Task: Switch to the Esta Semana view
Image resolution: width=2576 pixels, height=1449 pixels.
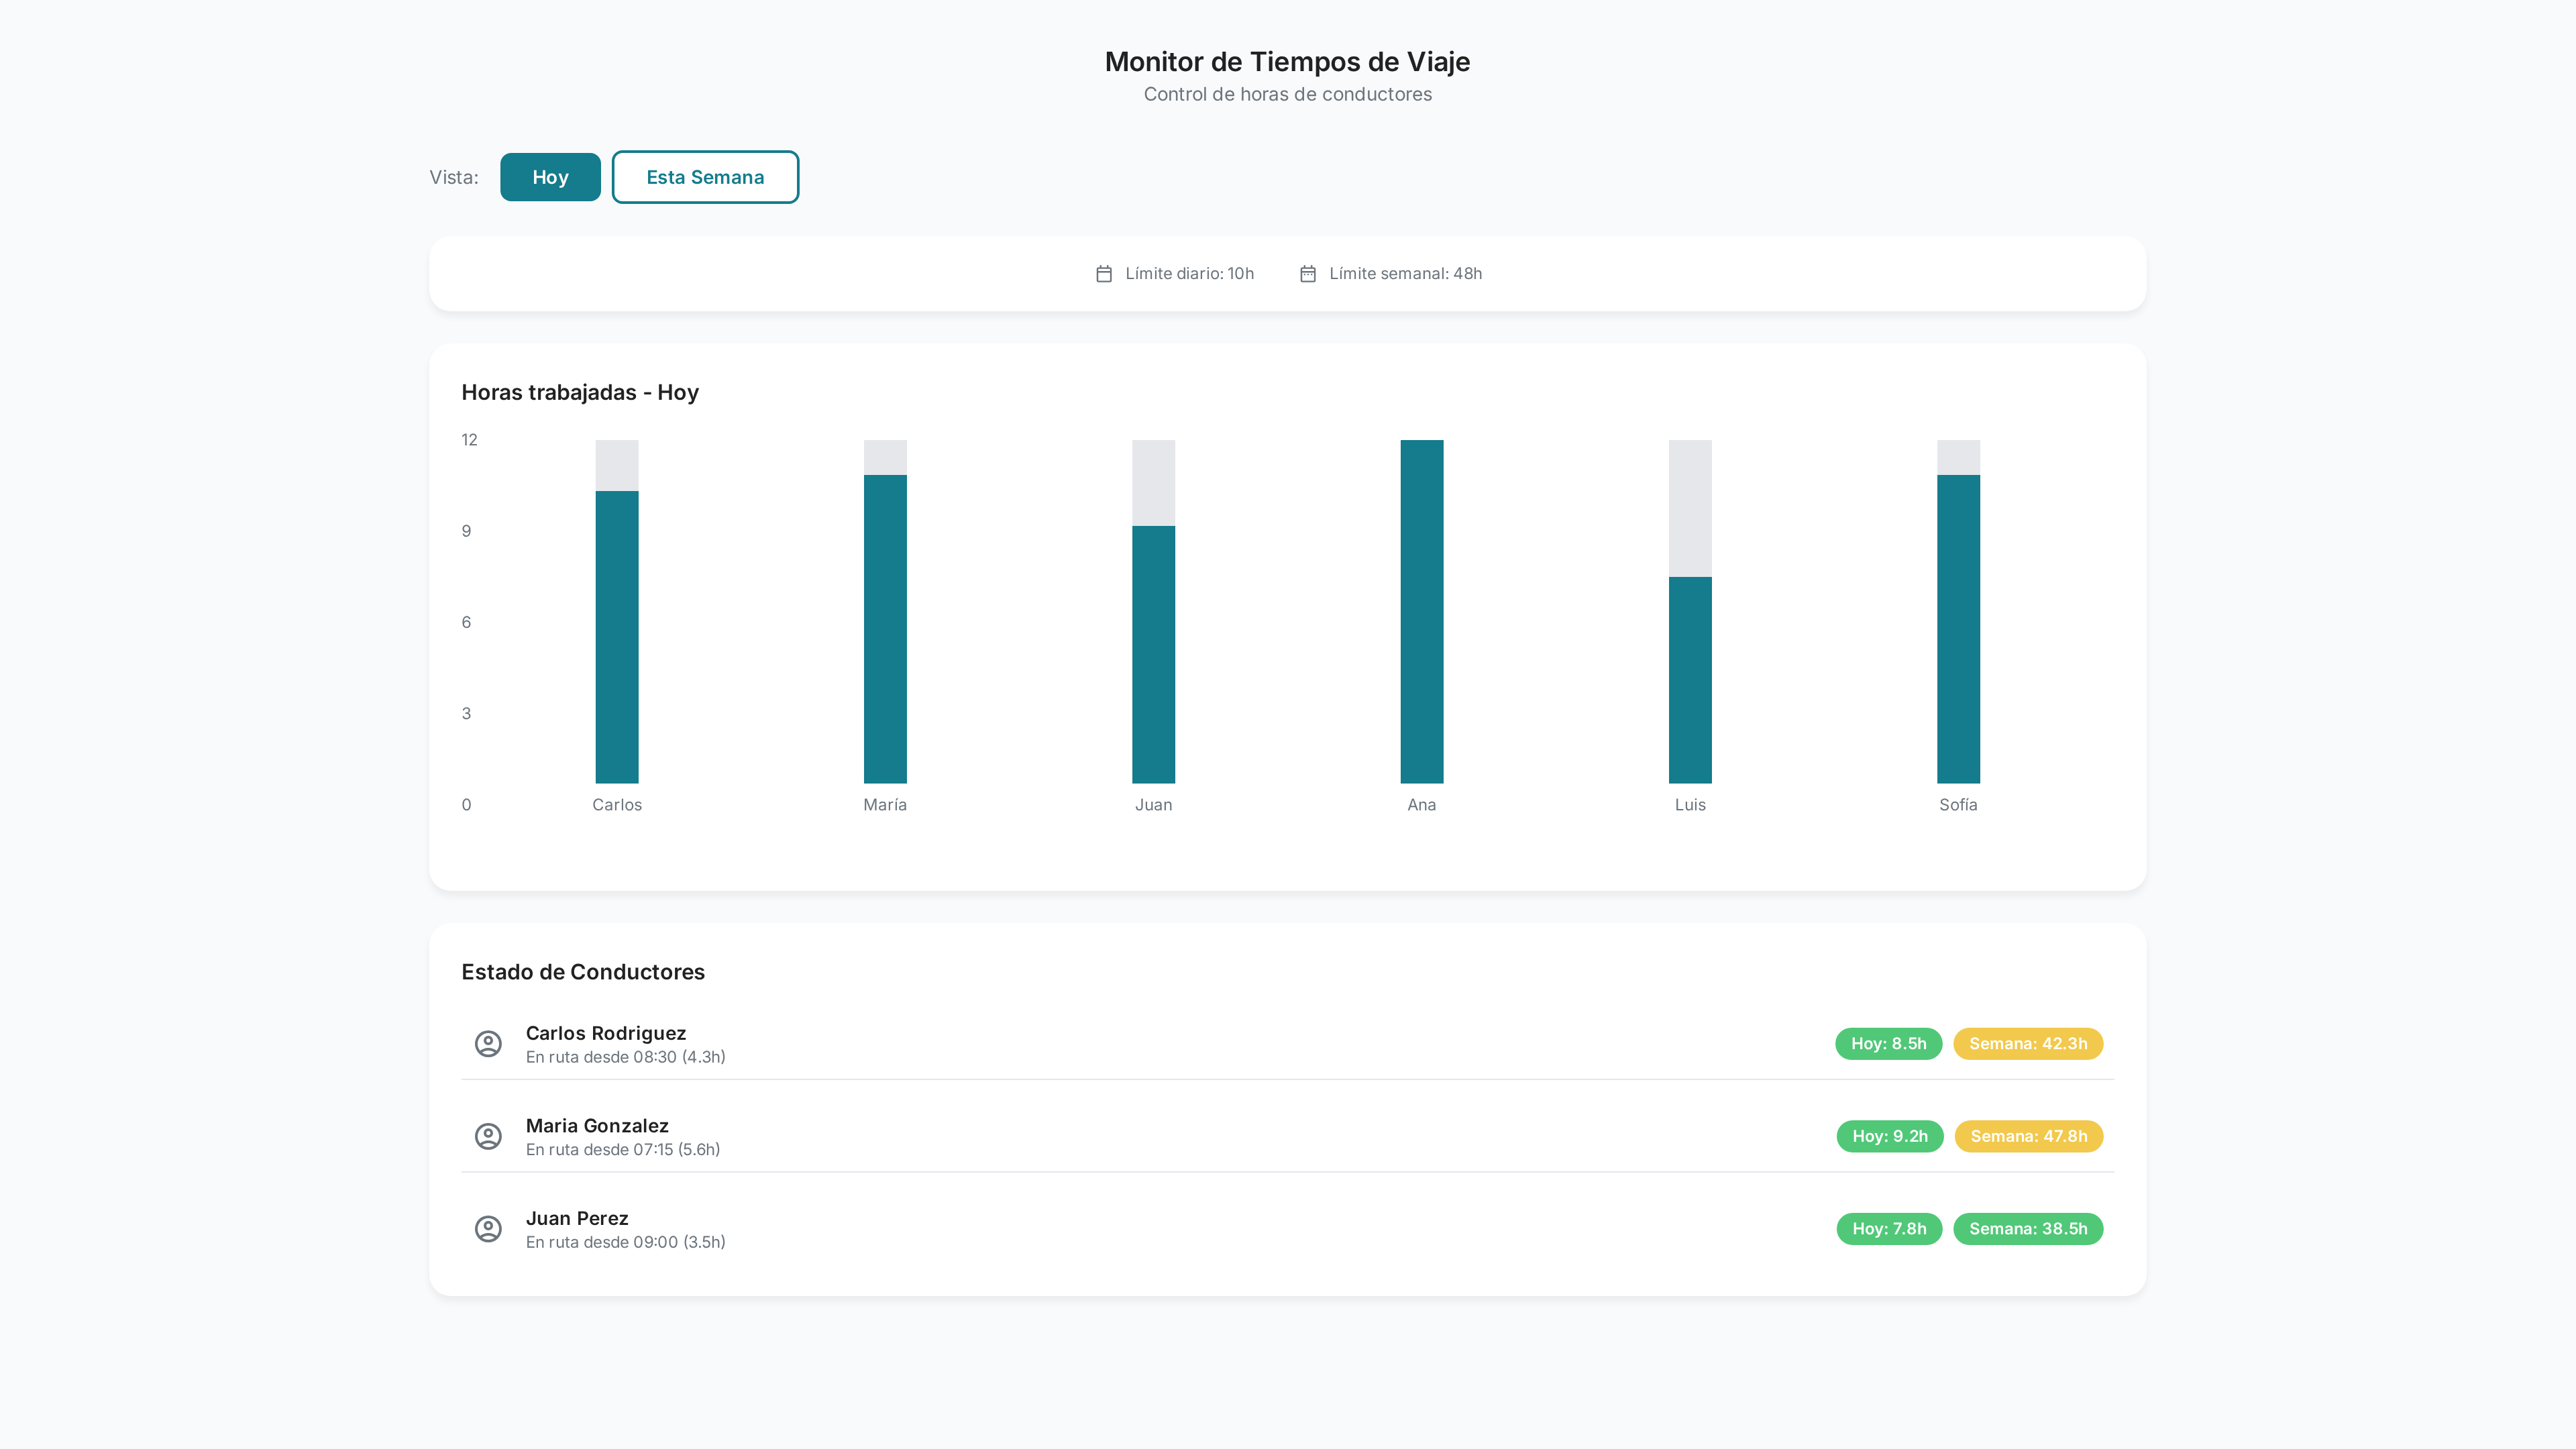Action: (x=705, y=177)
